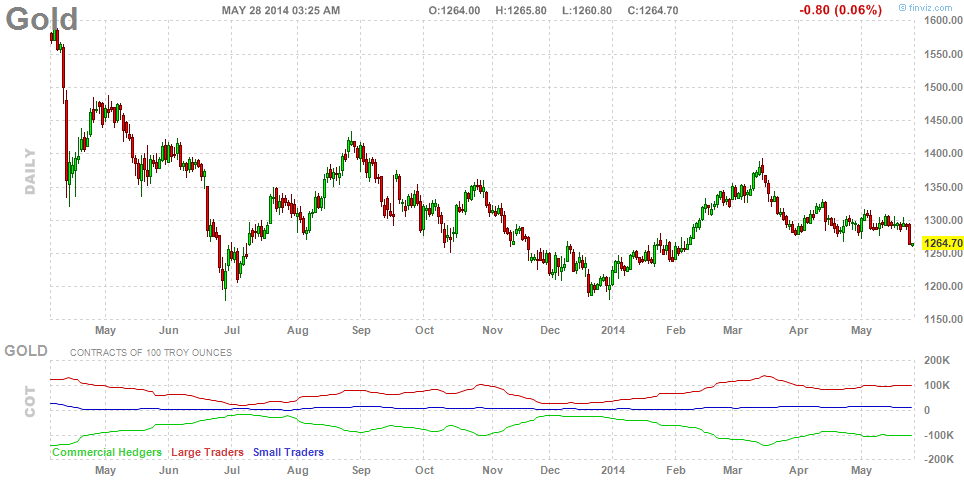Viewport: 964px width, 480px height.
Task: Click the vertical DAILY timeframe label
Action: (x=31, y=171)
